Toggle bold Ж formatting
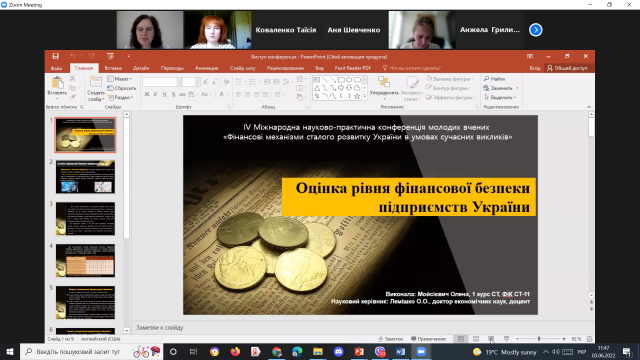This screenshot has height=360, width=640. click(147, 94)
